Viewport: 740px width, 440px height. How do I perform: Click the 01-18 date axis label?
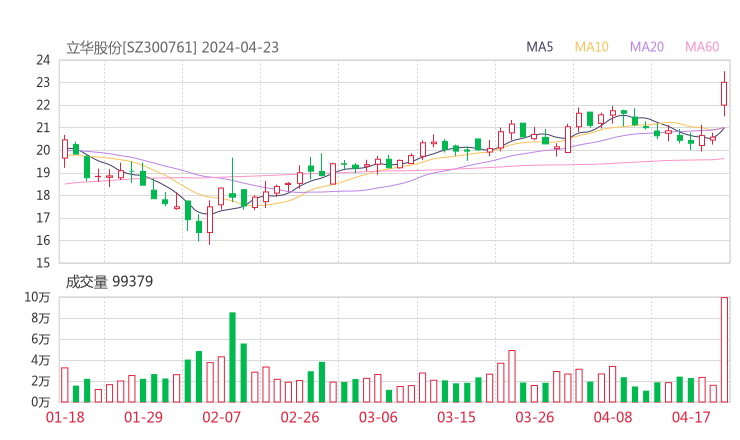point(65,417)
